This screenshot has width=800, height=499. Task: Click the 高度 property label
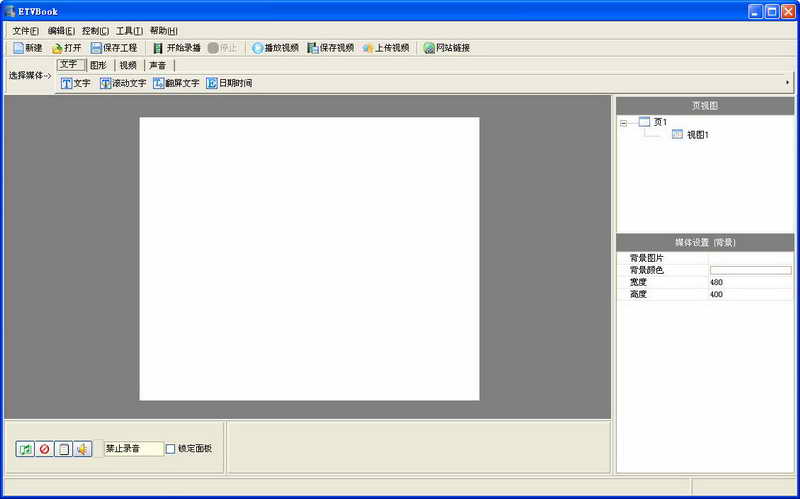click(x=638, y=294)
